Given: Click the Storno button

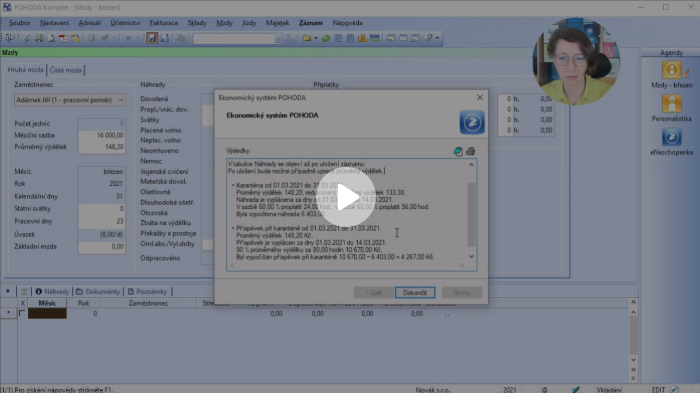Looking at the screenshot, I should pos(462,293).
